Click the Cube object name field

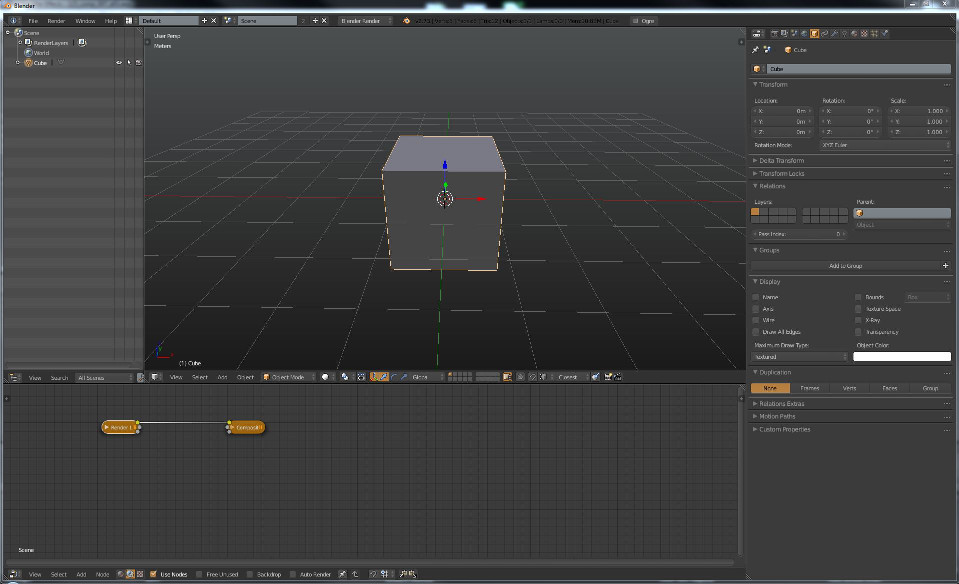[x=857, y=69]
